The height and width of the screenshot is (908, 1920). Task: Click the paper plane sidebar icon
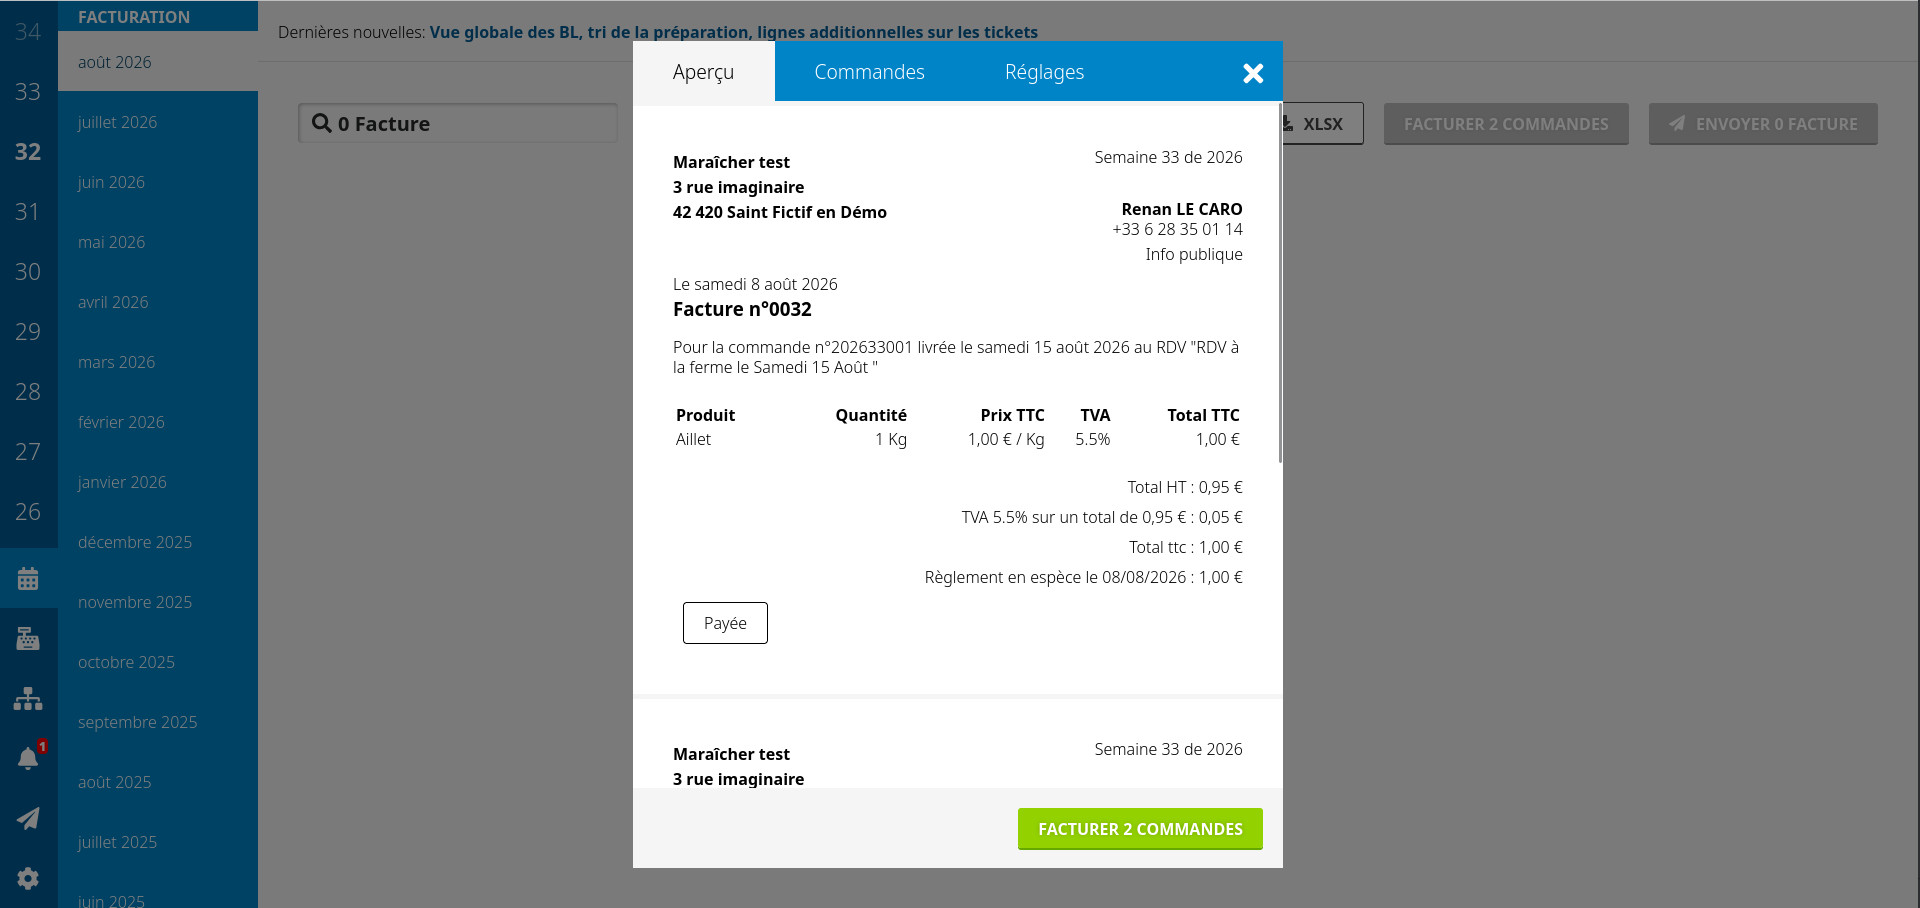[28, 818]
